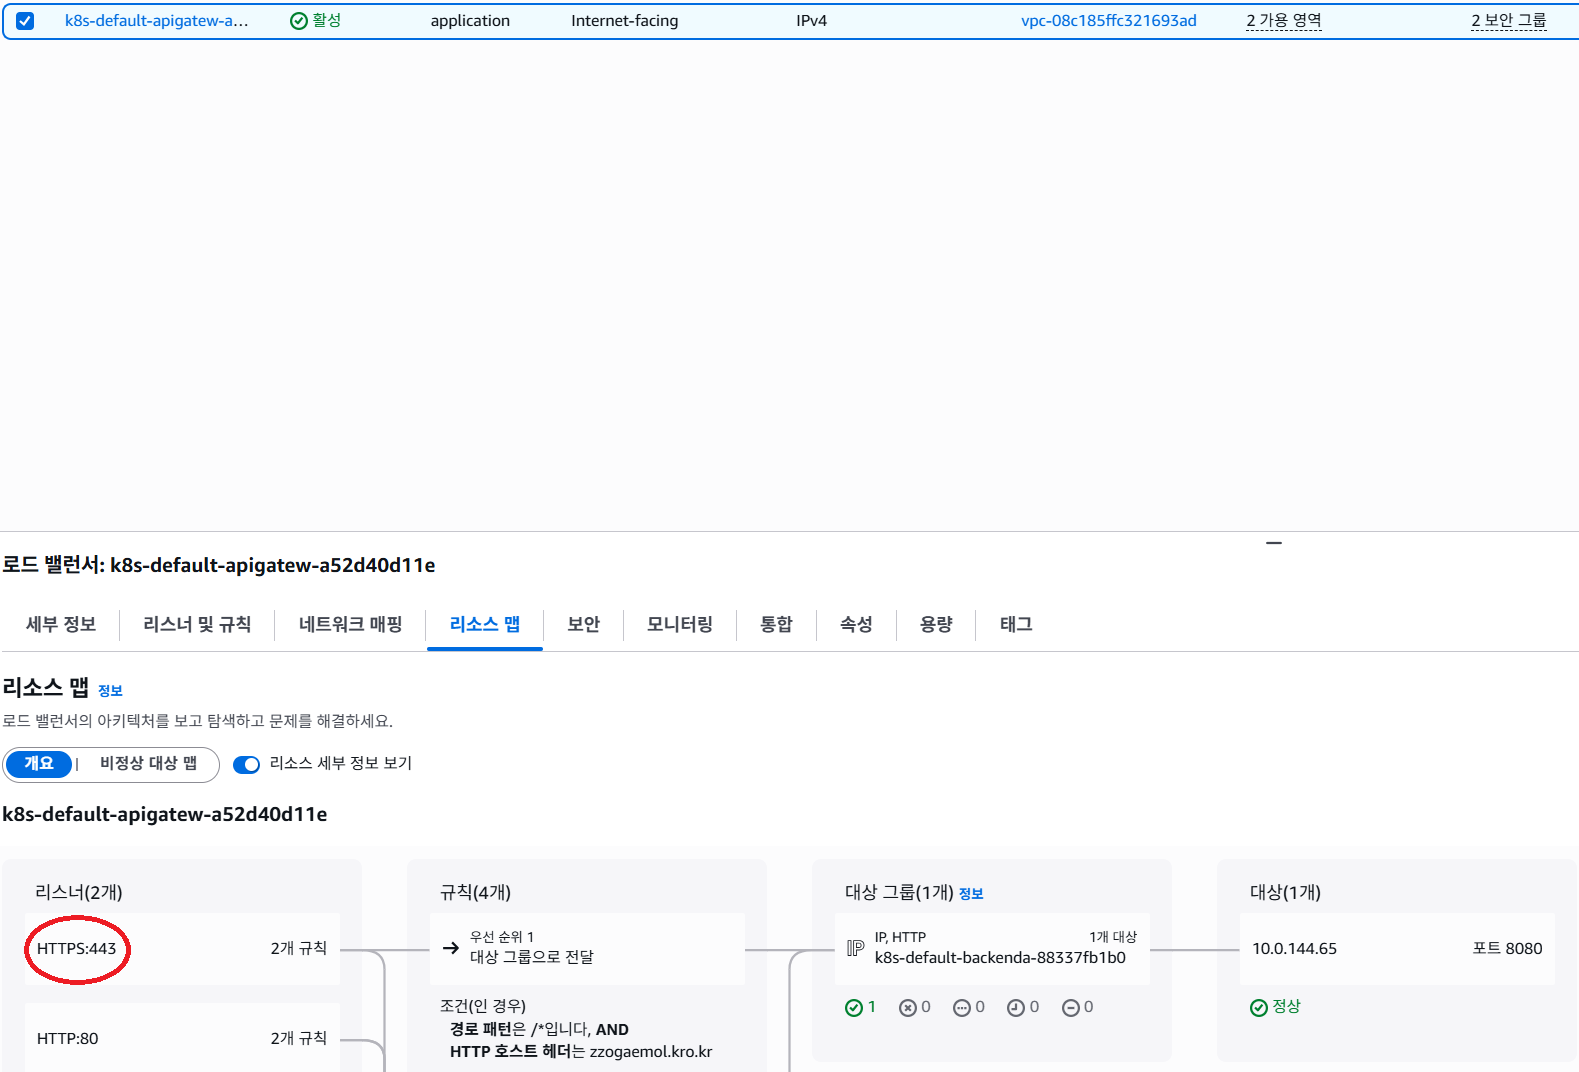The width and height of the screenshot is (1579, 1072).
Task: Click the green 활성 status icon
Action: point(298,21)
